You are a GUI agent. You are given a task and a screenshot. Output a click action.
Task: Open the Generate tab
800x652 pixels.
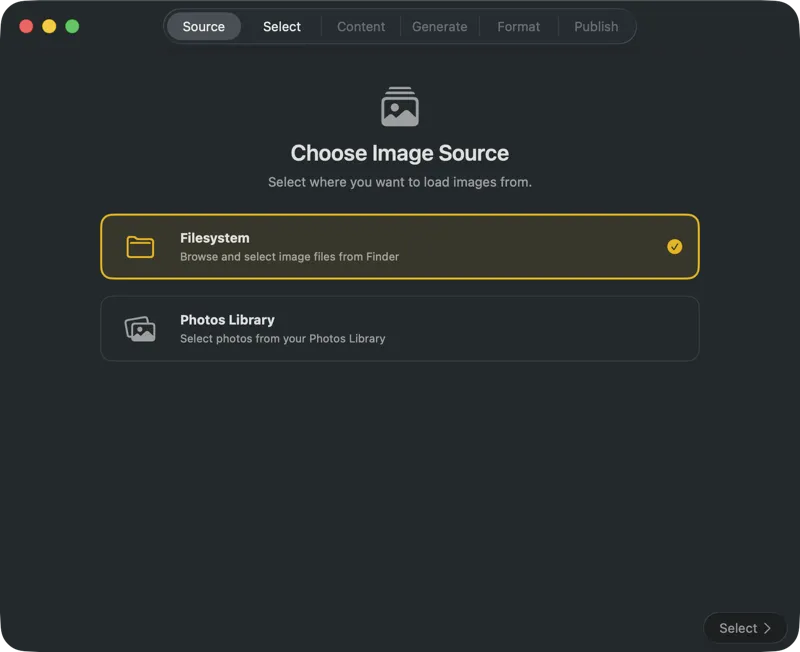click(x=439, y=27)
